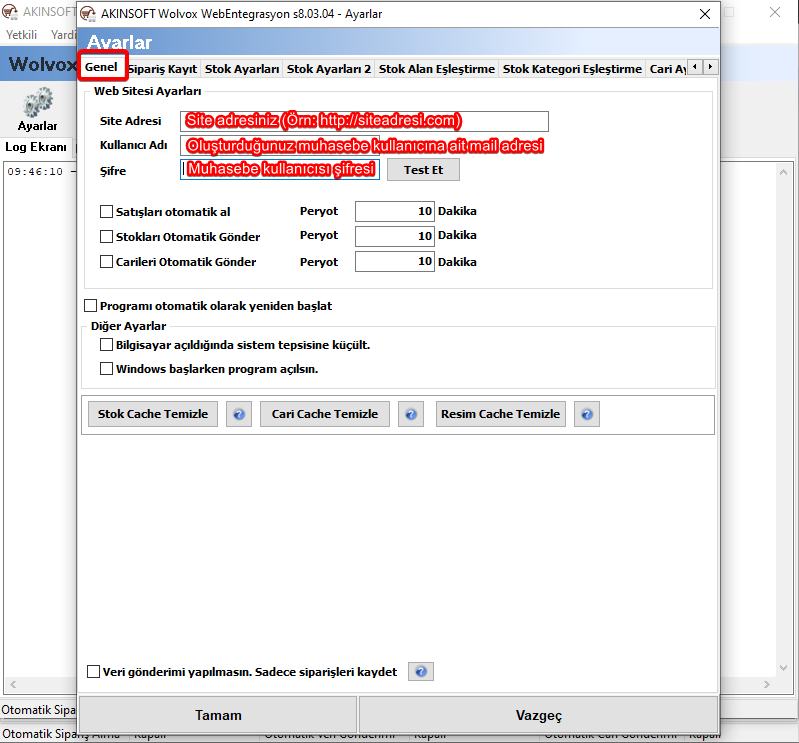Click Peryot field for Satışları otomatik al
799x743 pixels.
point(394,211)
